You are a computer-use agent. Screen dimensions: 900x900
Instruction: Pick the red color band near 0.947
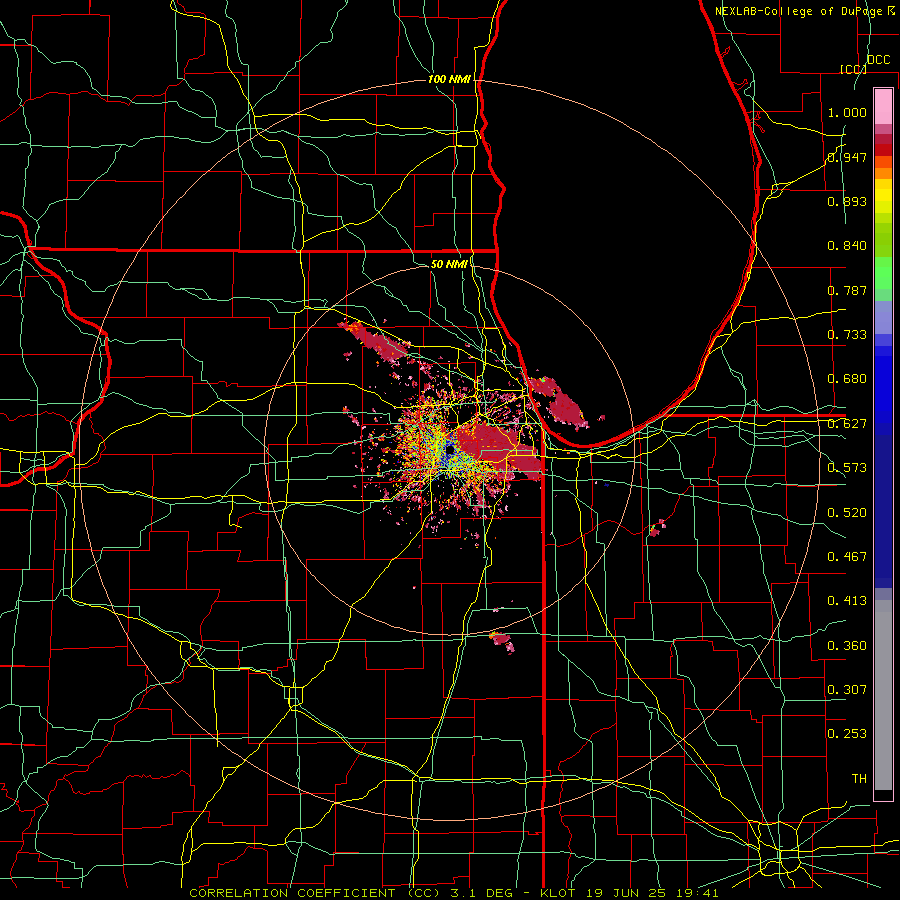[x=883, y=150]
